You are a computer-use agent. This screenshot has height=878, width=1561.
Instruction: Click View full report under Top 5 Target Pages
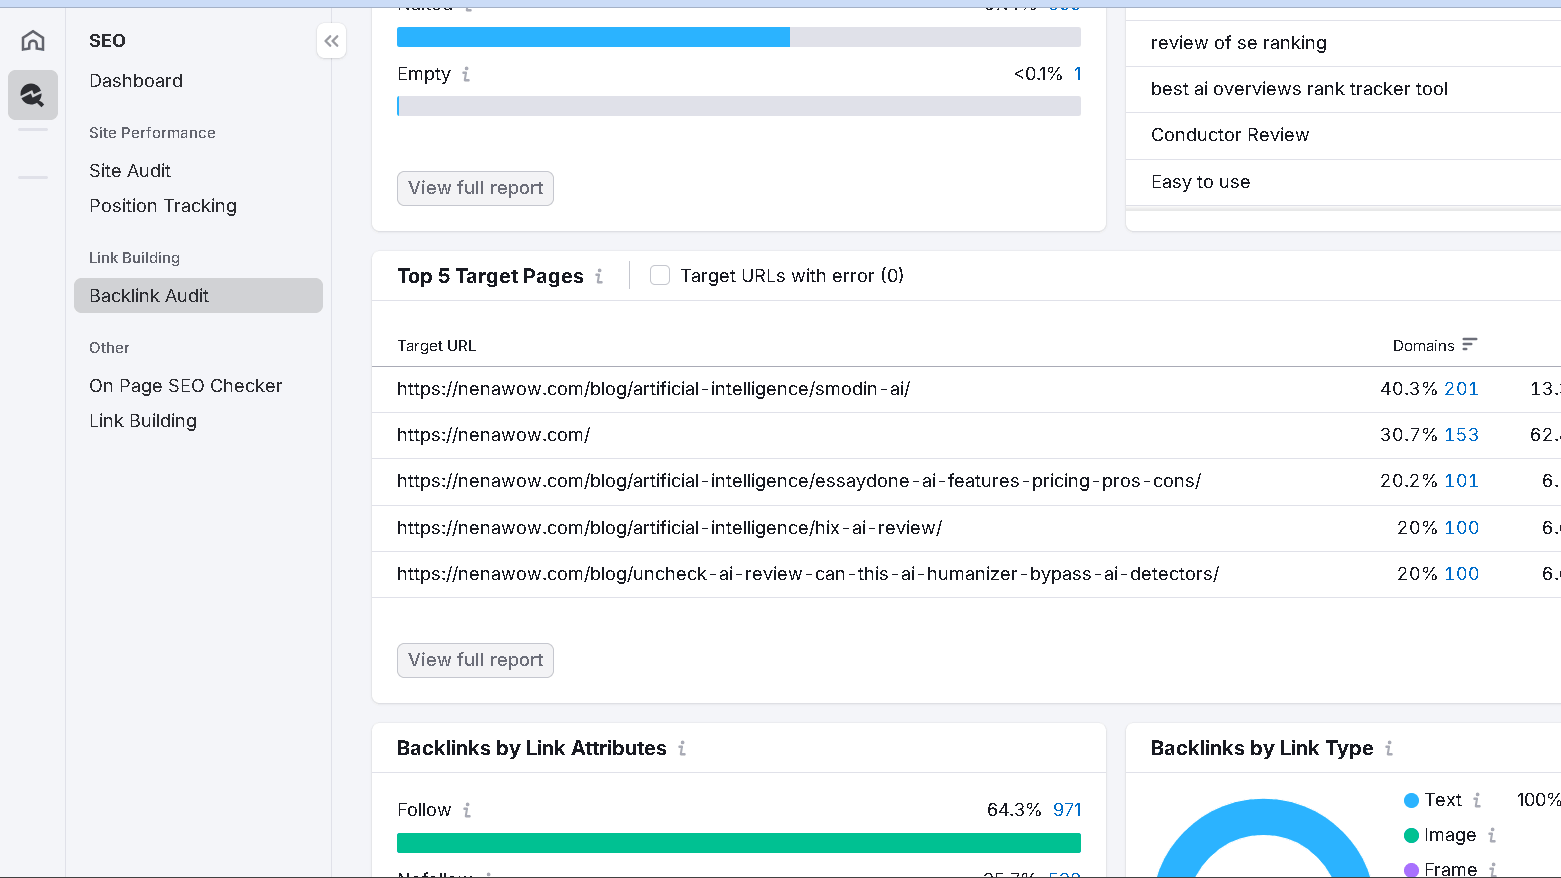(x=475, y=660)
